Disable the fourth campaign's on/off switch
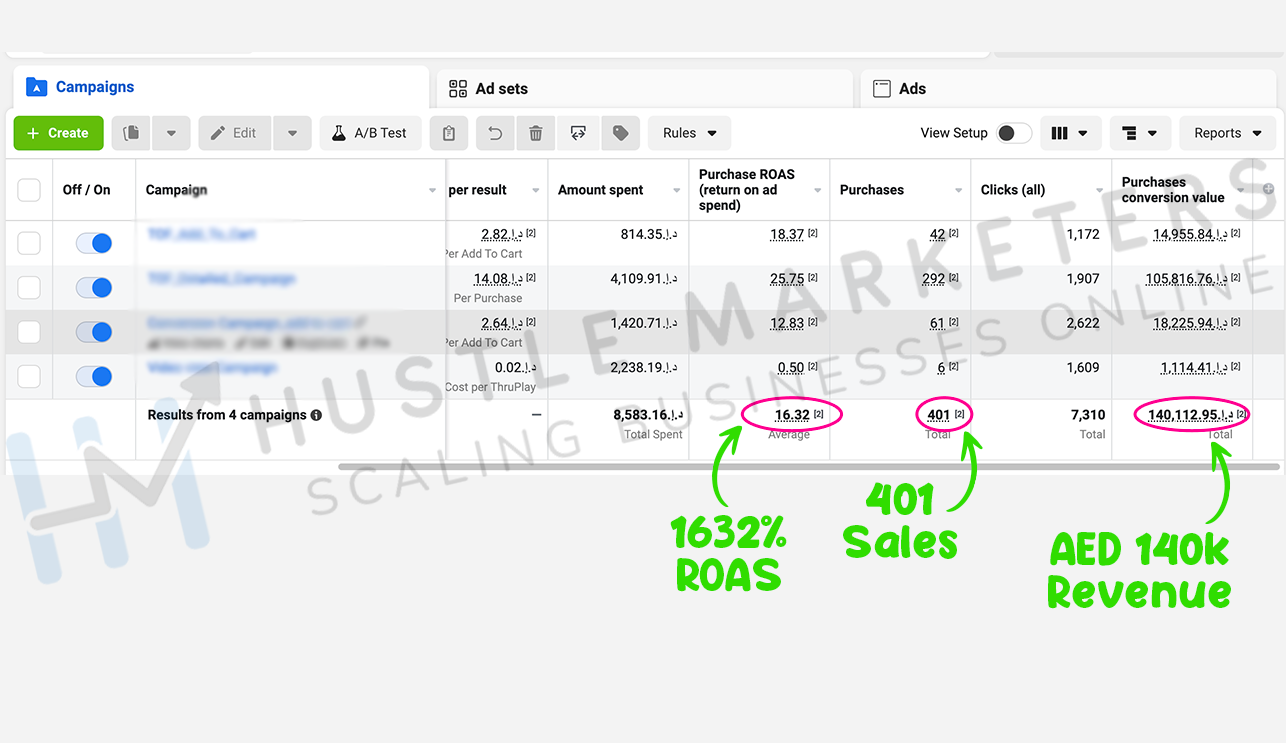Image resolution: width=1286 pixels, height=743 pixels. (x=94, y=376)
